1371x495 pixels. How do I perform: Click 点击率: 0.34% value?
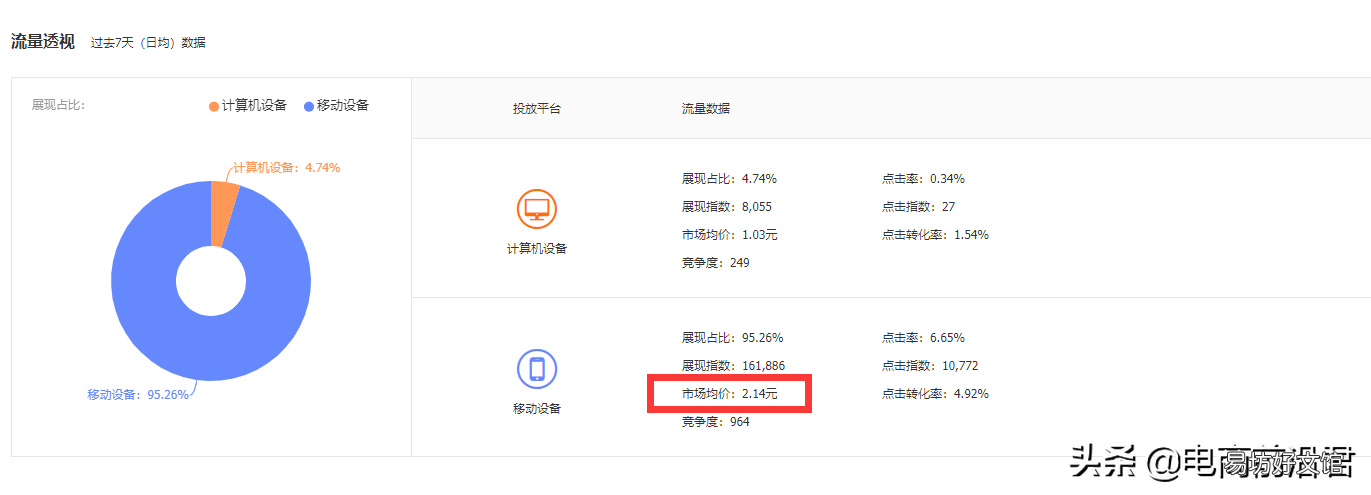pos(923,179)
